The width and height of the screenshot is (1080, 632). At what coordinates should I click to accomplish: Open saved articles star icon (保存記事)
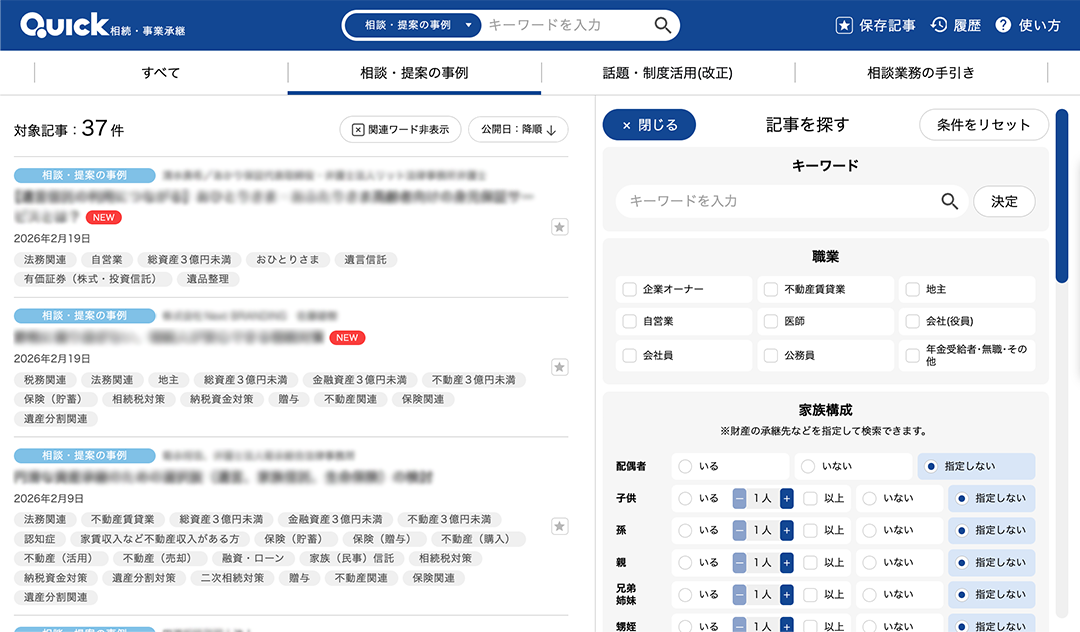tap(844, 25)
